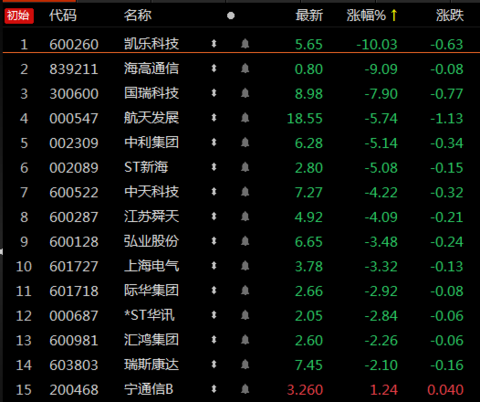The height and width of the screenshot is (402, 480).
Task: Click the up-down marker icon for 凯乐科技
Action: [214, 44]
